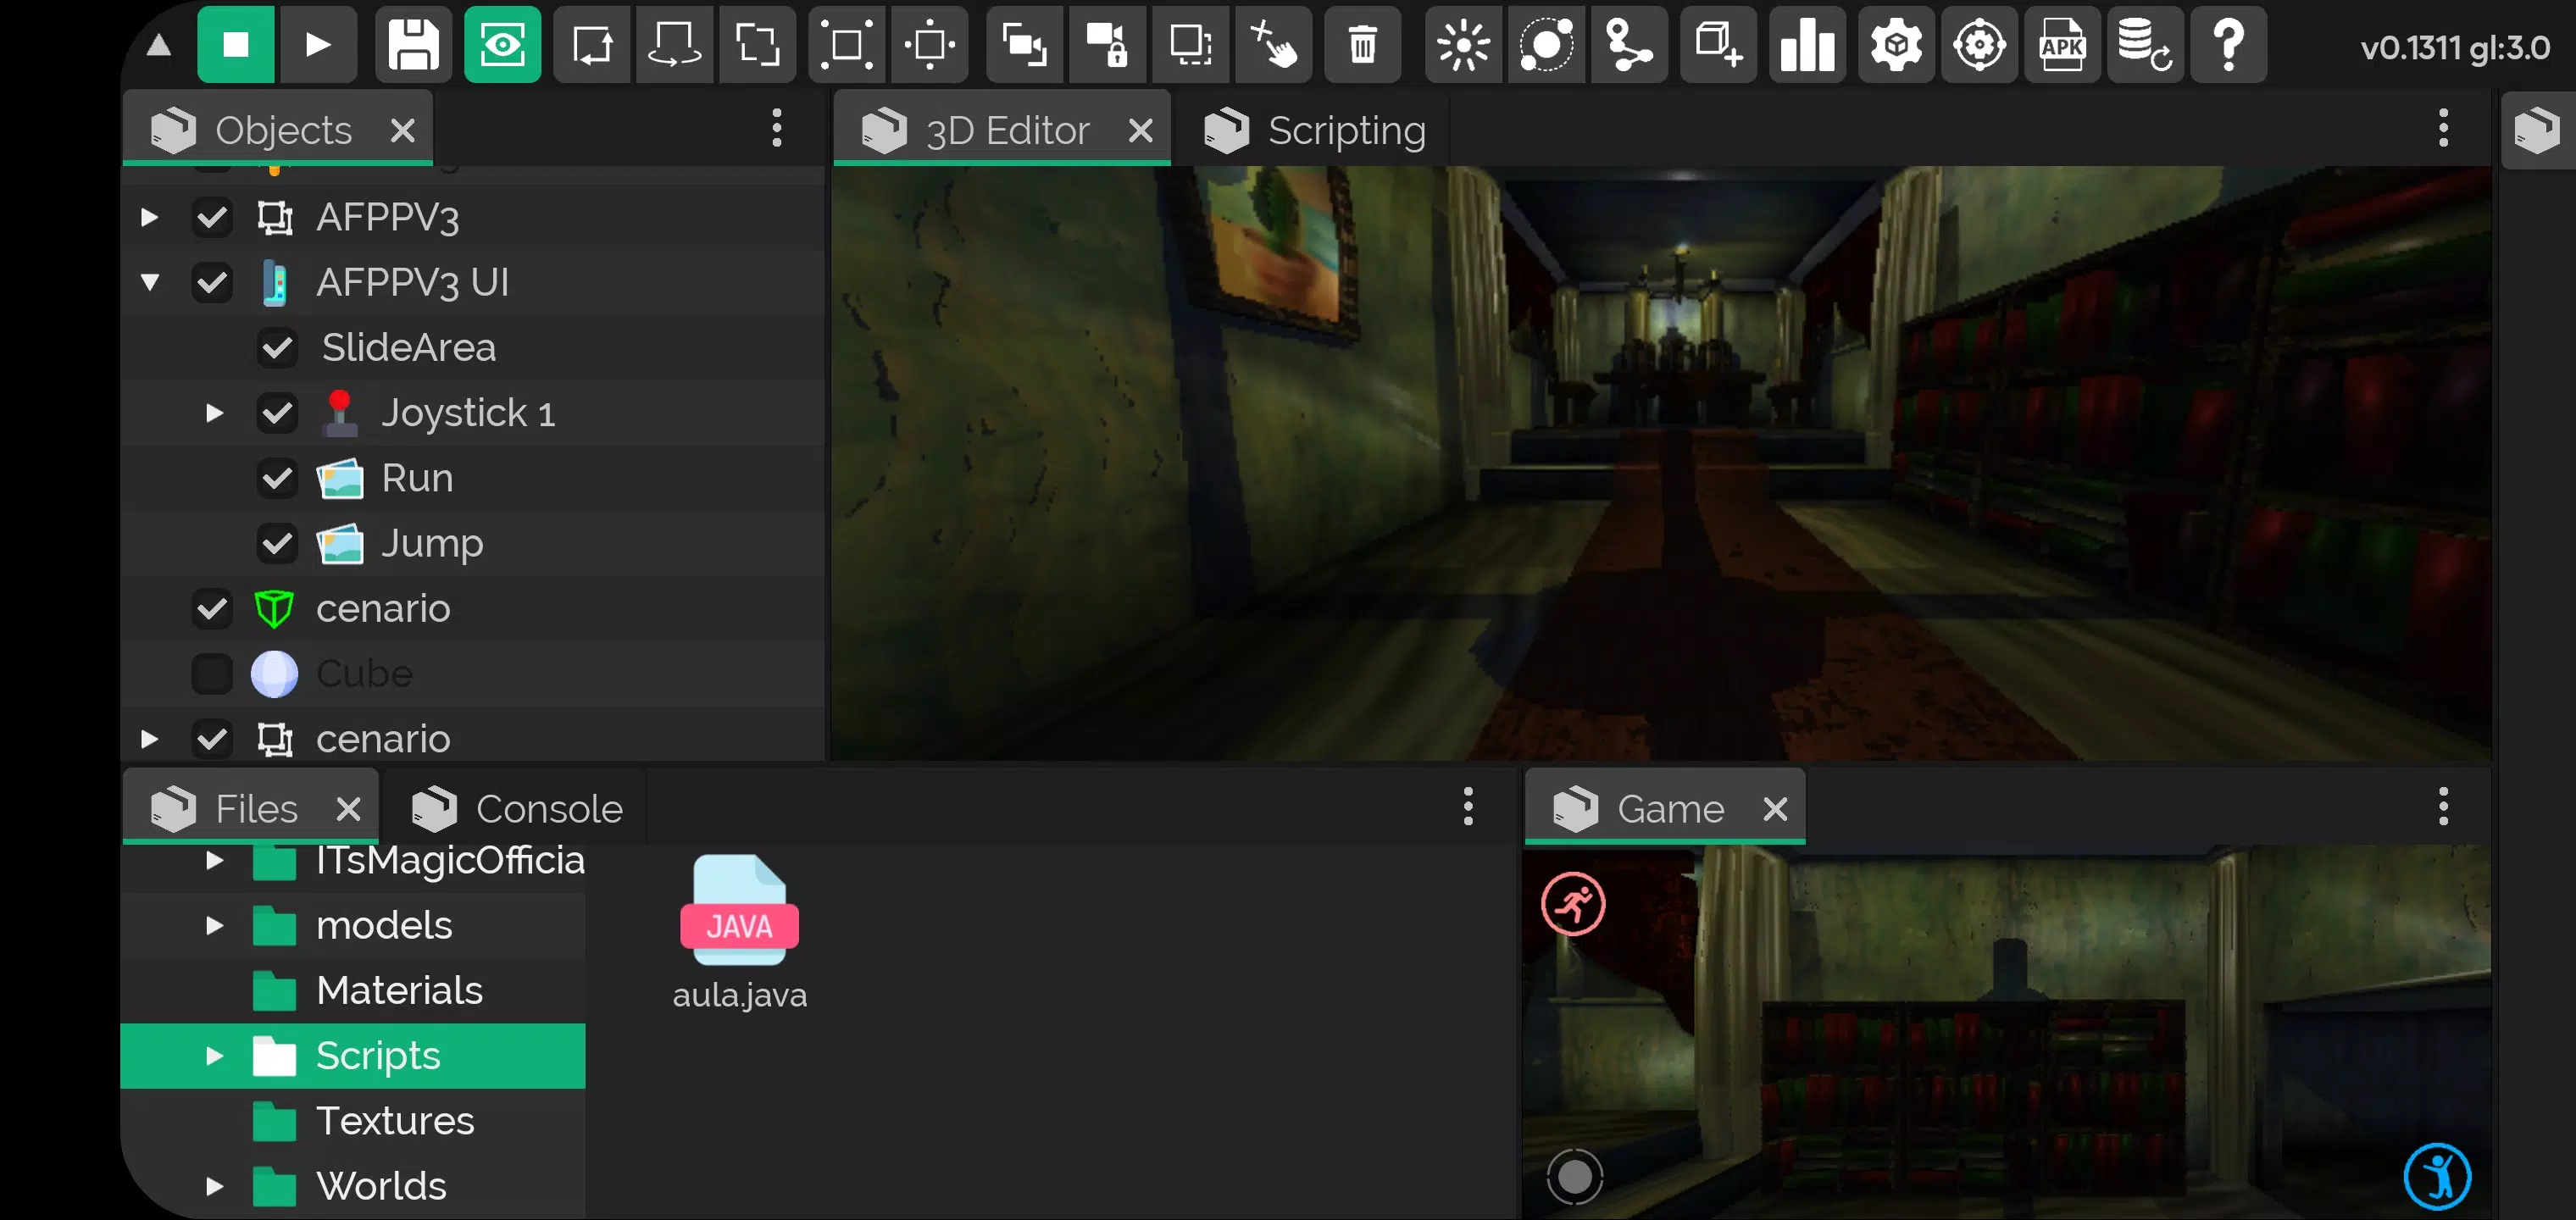
Task: Tap the run button in Game view
Action: [x=1573, y=904]
